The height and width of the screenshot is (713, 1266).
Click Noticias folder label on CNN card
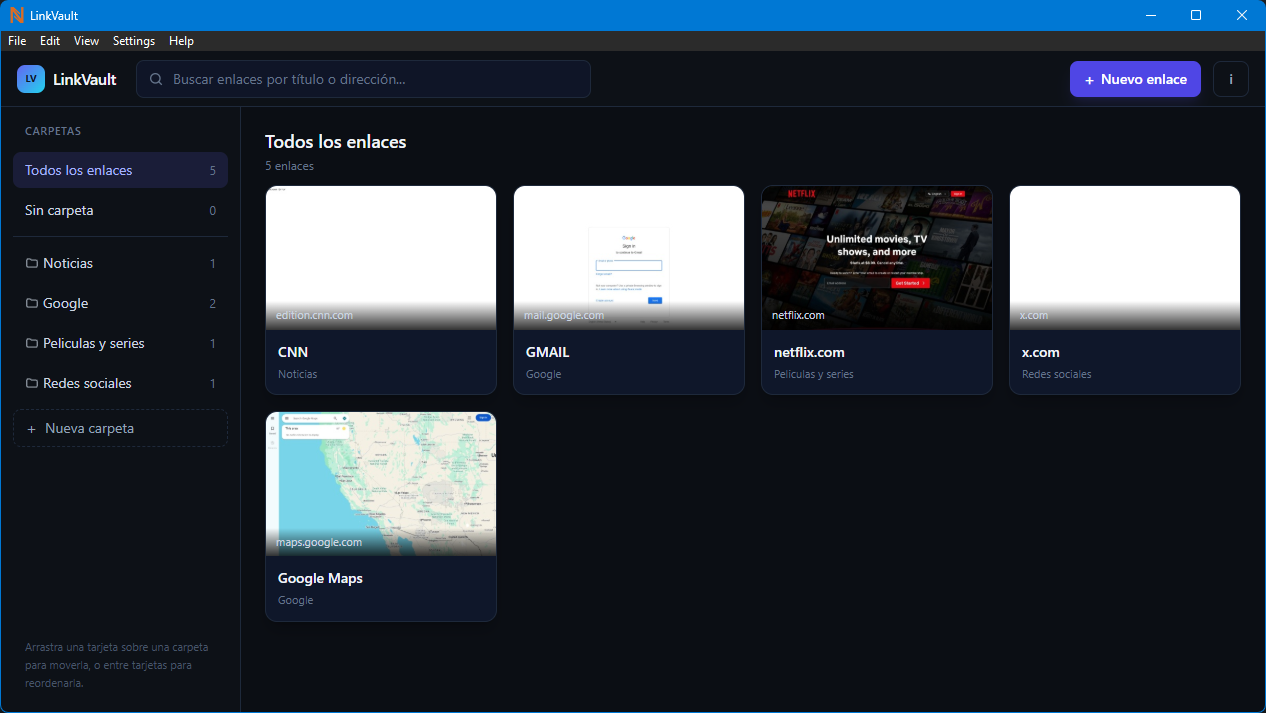tap(297, 374)
